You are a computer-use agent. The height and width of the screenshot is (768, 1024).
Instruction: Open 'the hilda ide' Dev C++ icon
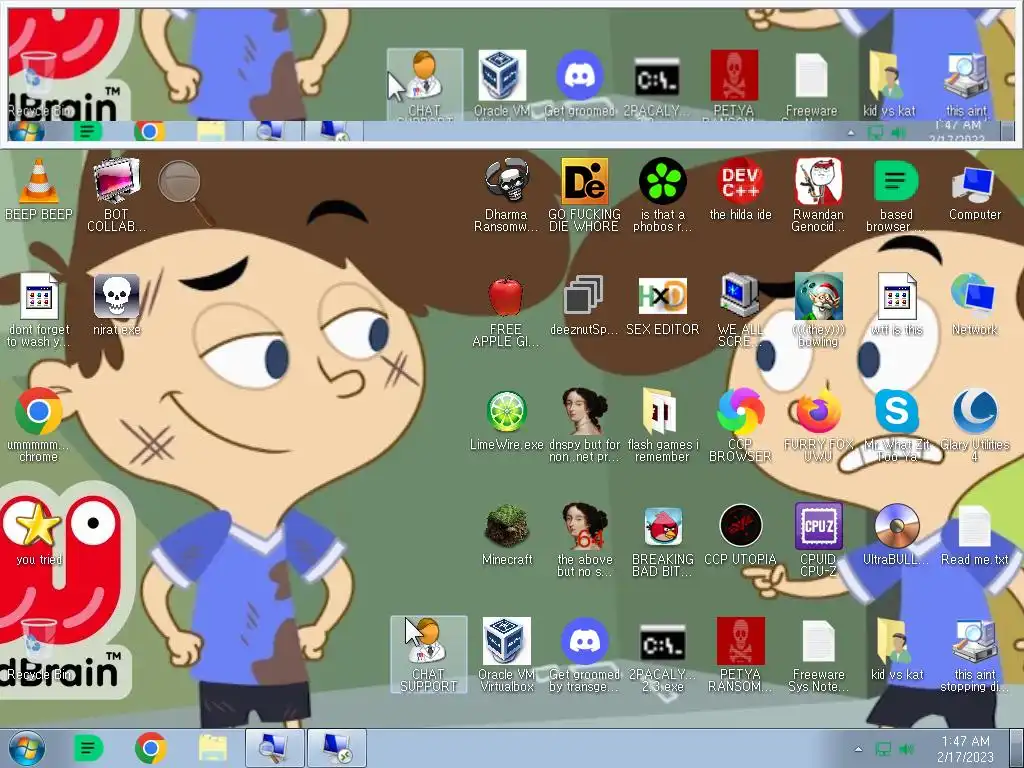click(x=741, y=189)
